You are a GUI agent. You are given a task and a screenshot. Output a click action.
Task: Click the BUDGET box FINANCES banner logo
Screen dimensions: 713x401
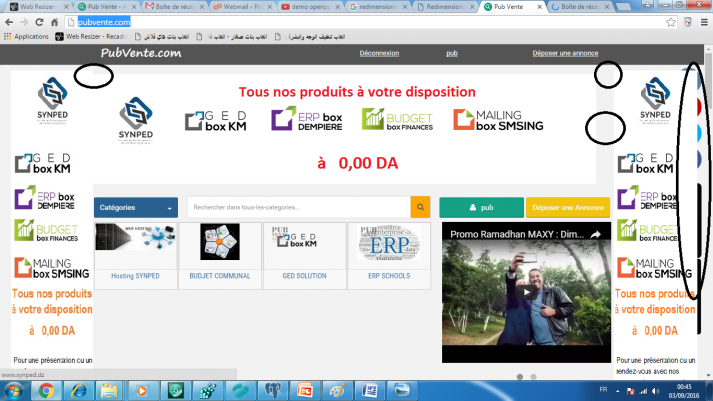click(x=397, y=119)
